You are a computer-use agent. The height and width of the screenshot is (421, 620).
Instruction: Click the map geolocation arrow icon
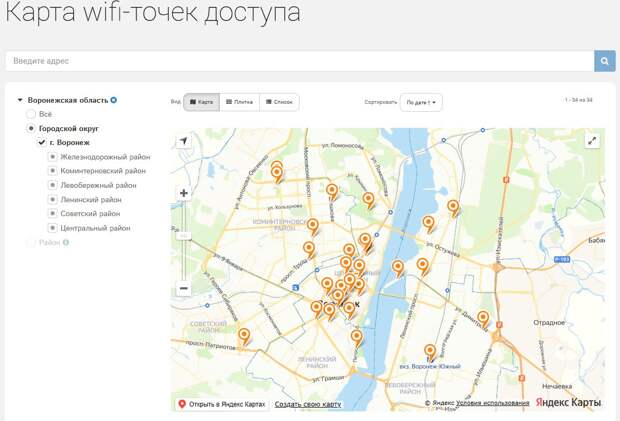pos(184,142)
